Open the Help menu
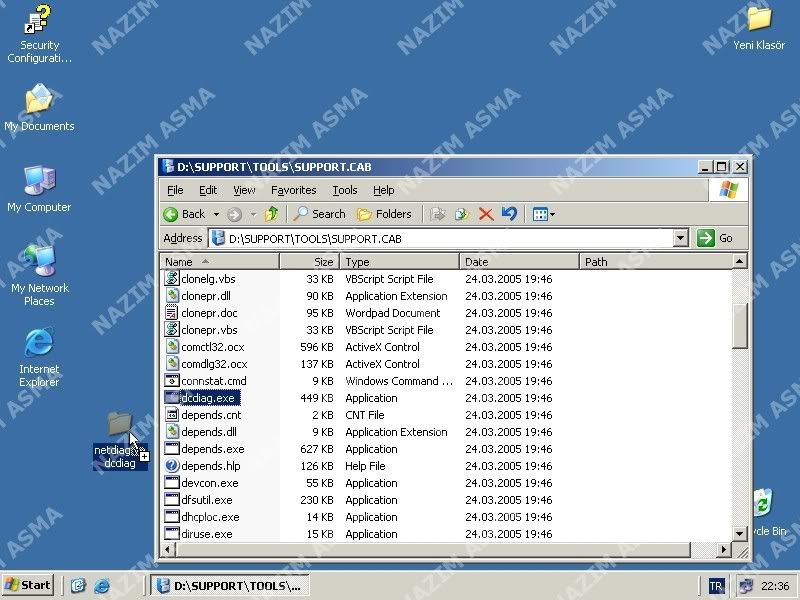Image resolution: width=800 pixels, height=600 pixels. tap(383, 190)
